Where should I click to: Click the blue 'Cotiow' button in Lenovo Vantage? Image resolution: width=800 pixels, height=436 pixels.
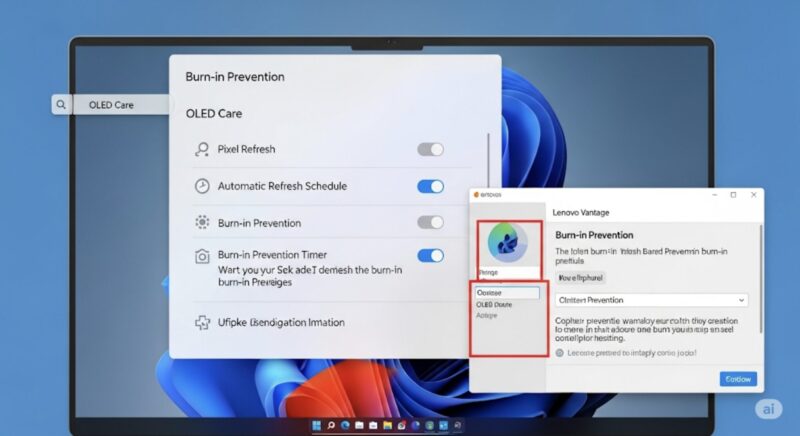click(x=738, y=379)
